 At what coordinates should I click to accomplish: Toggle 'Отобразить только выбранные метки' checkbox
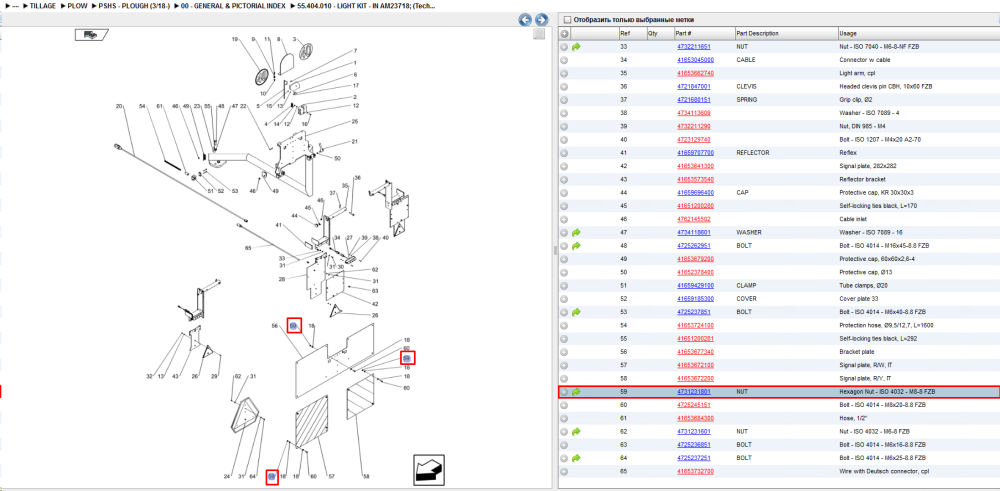(568, 20)
